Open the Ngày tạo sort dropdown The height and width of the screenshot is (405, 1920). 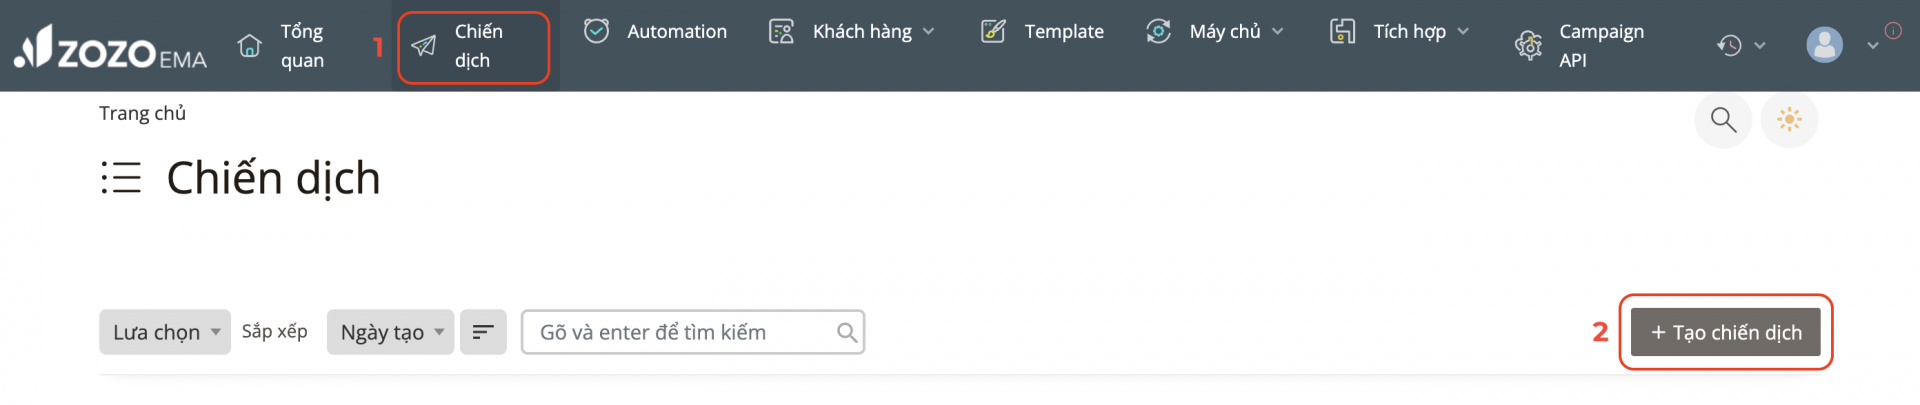click(x=391, y=332)
